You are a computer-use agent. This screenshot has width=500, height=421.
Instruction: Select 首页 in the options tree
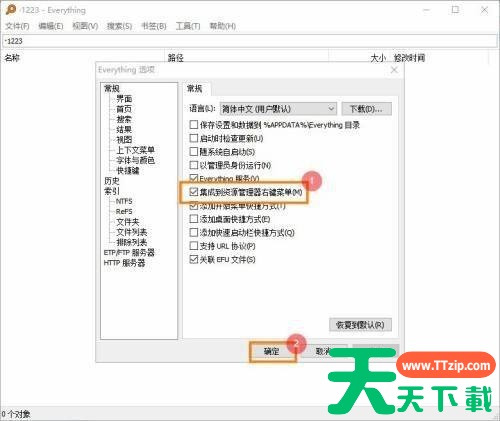pyautogui.click(x=124, y=109)
